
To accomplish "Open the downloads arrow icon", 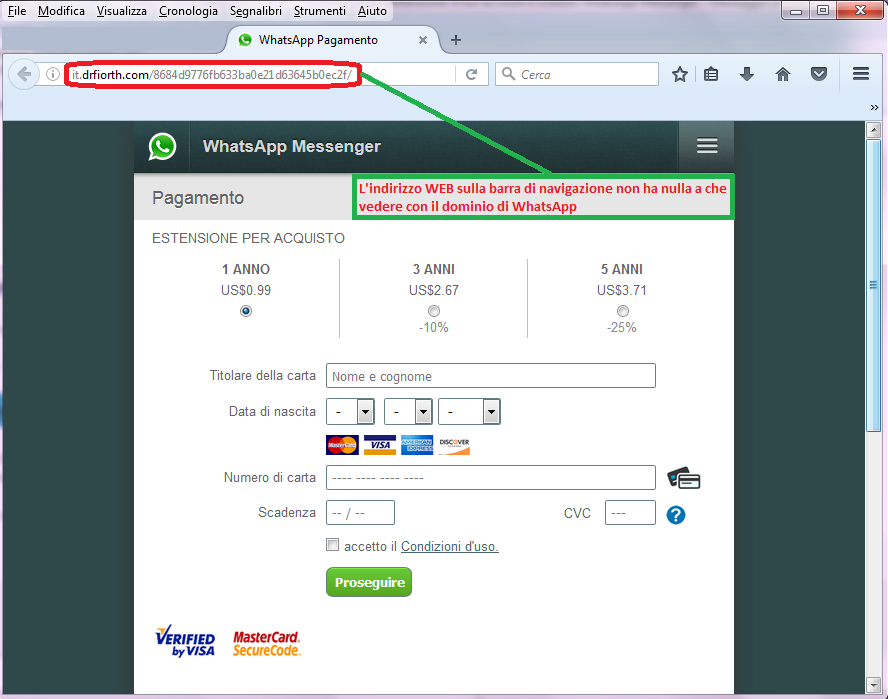I will [747, 74].
